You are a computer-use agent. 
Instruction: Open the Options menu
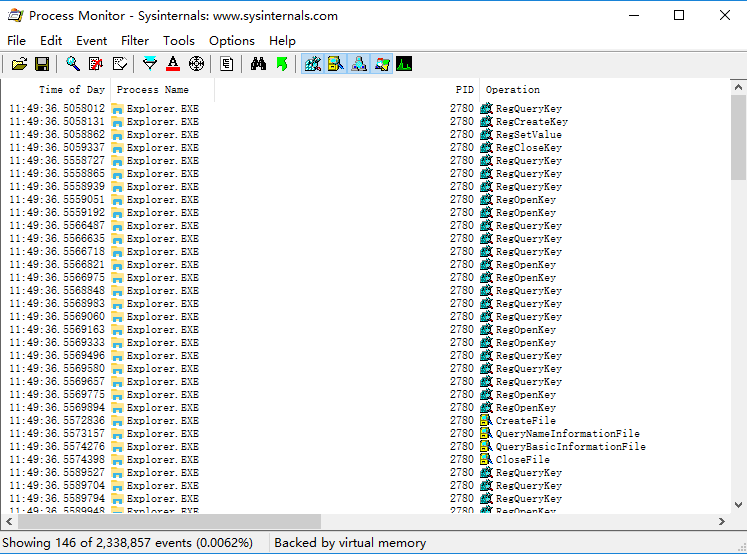(x=232, y=41)
